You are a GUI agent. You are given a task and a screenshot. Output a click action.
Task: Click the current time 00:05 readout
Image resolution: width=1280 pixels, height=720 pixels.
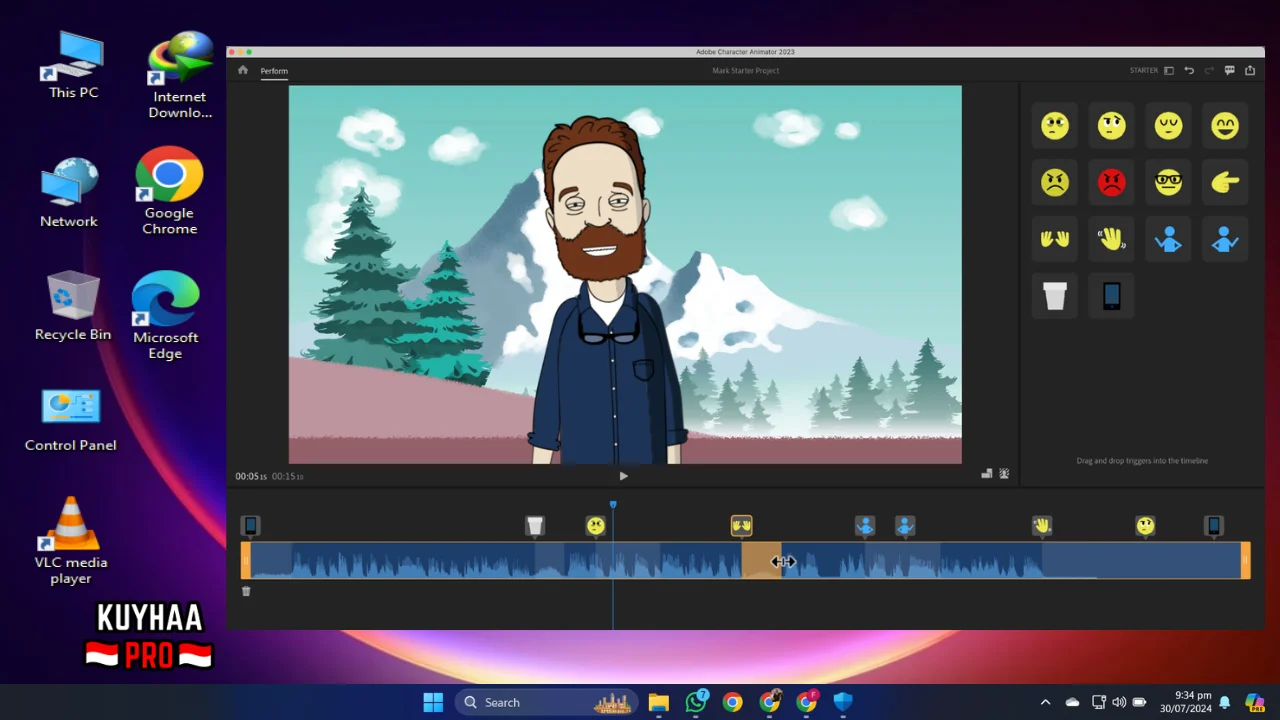point(251,476)
